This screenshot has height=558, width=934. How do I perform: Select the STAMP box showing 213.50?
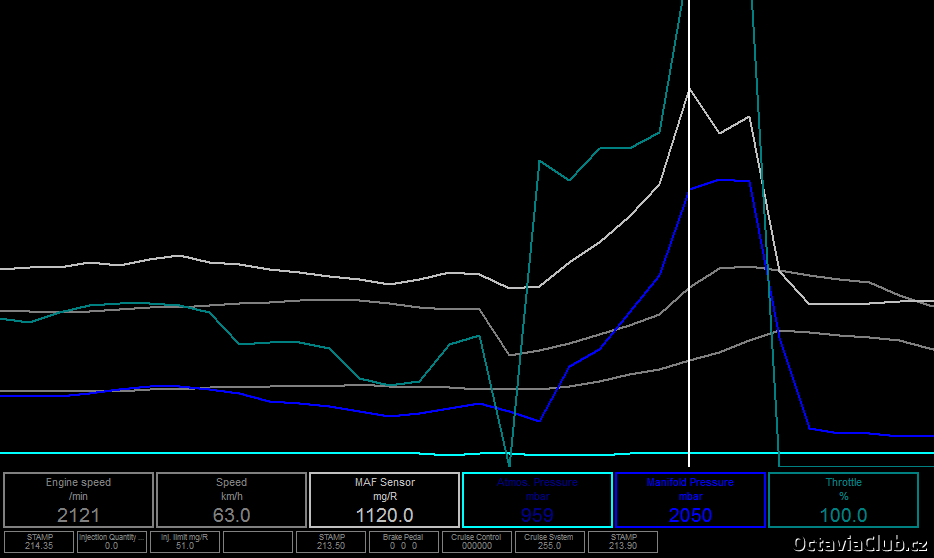[331, 542]
